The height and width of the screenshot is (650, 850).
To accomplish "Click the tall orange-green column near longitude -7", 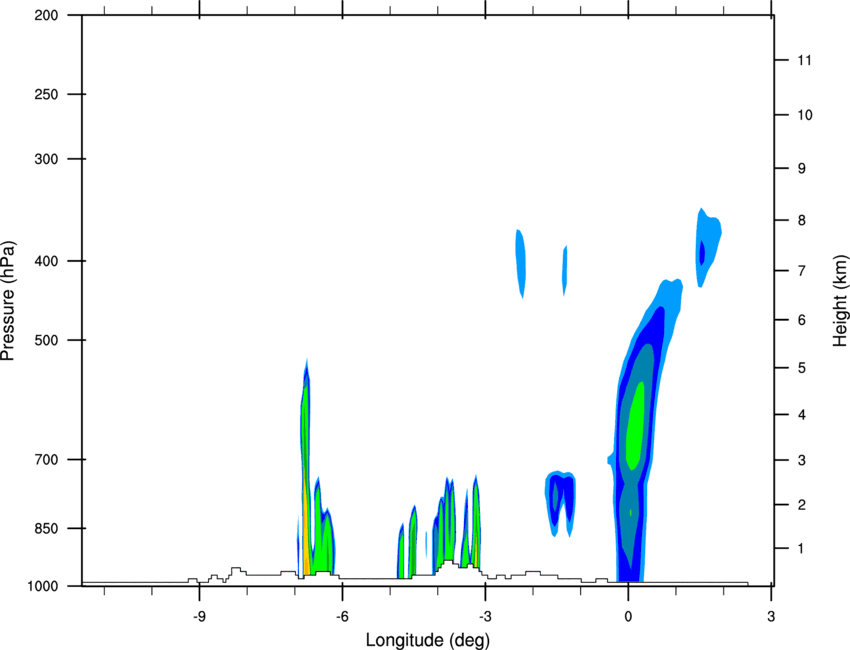I will point(306,469).
